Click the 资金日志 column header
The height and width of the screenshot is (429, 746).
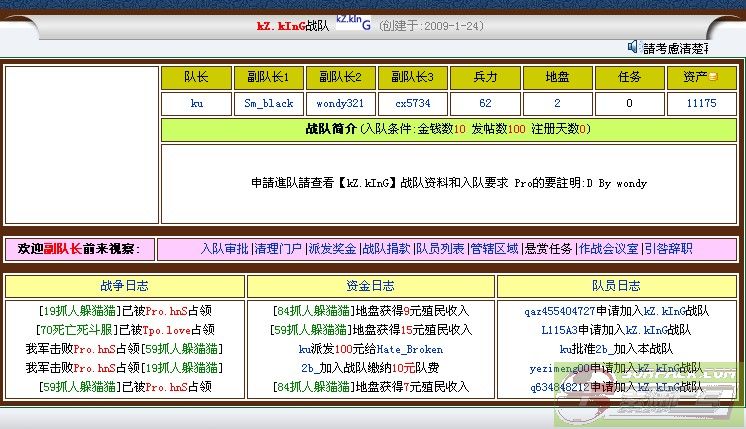[370, 286]
